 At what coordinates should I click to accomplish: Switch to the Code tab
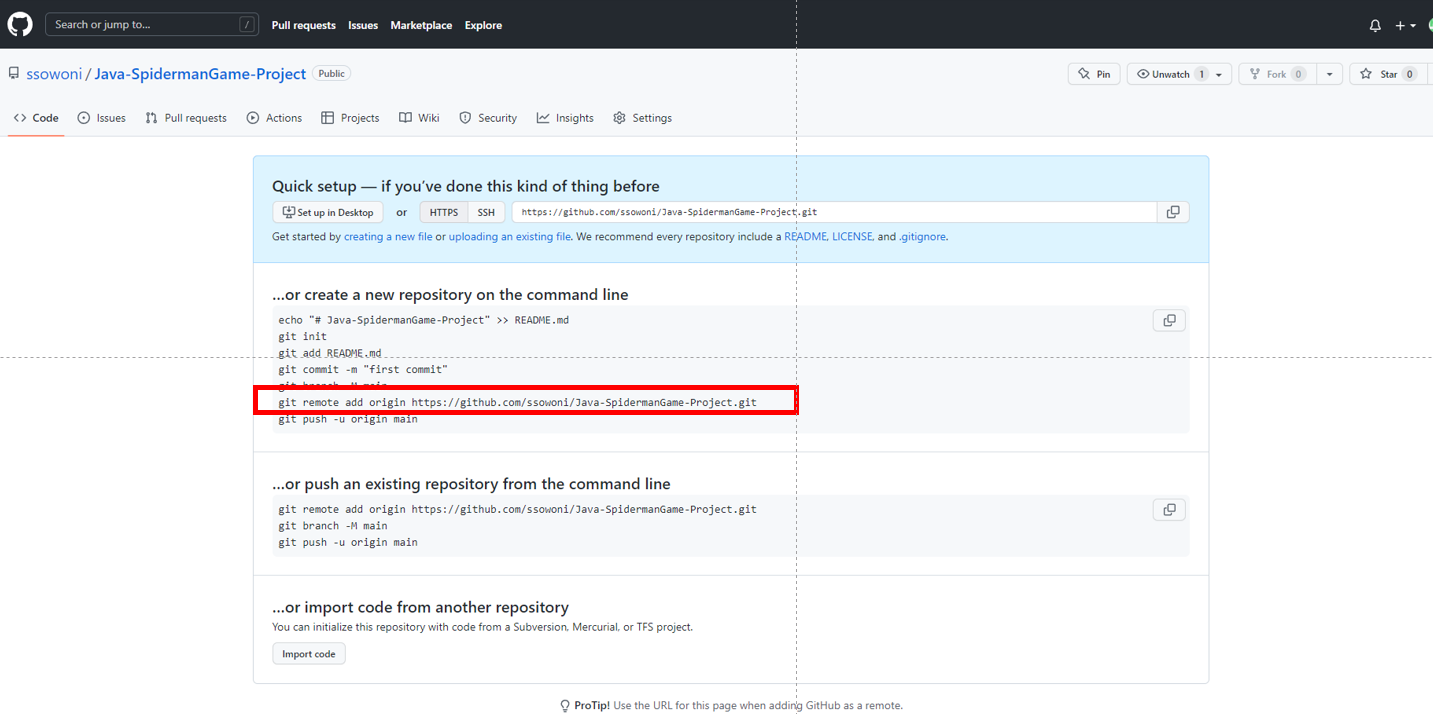point(36,118)
